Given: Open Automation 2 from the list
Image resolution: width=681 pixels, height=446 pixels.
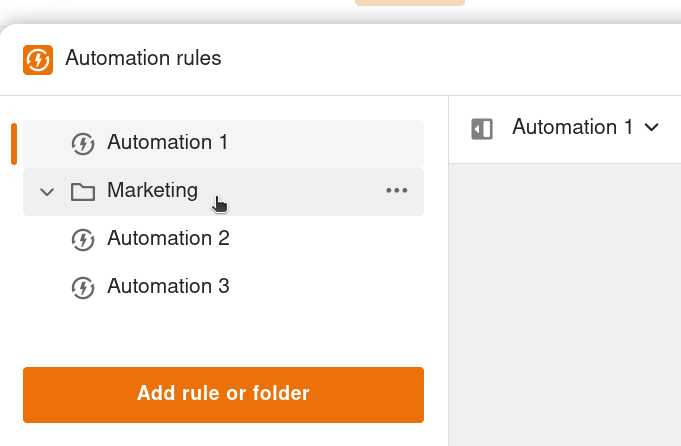Looking at the screenshot, I should click(x=168, y=239).
